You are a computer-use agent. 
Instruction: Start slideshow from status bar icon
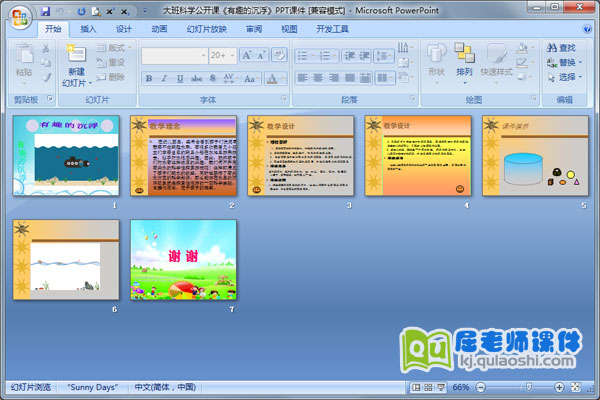click(x=441, y=387)
